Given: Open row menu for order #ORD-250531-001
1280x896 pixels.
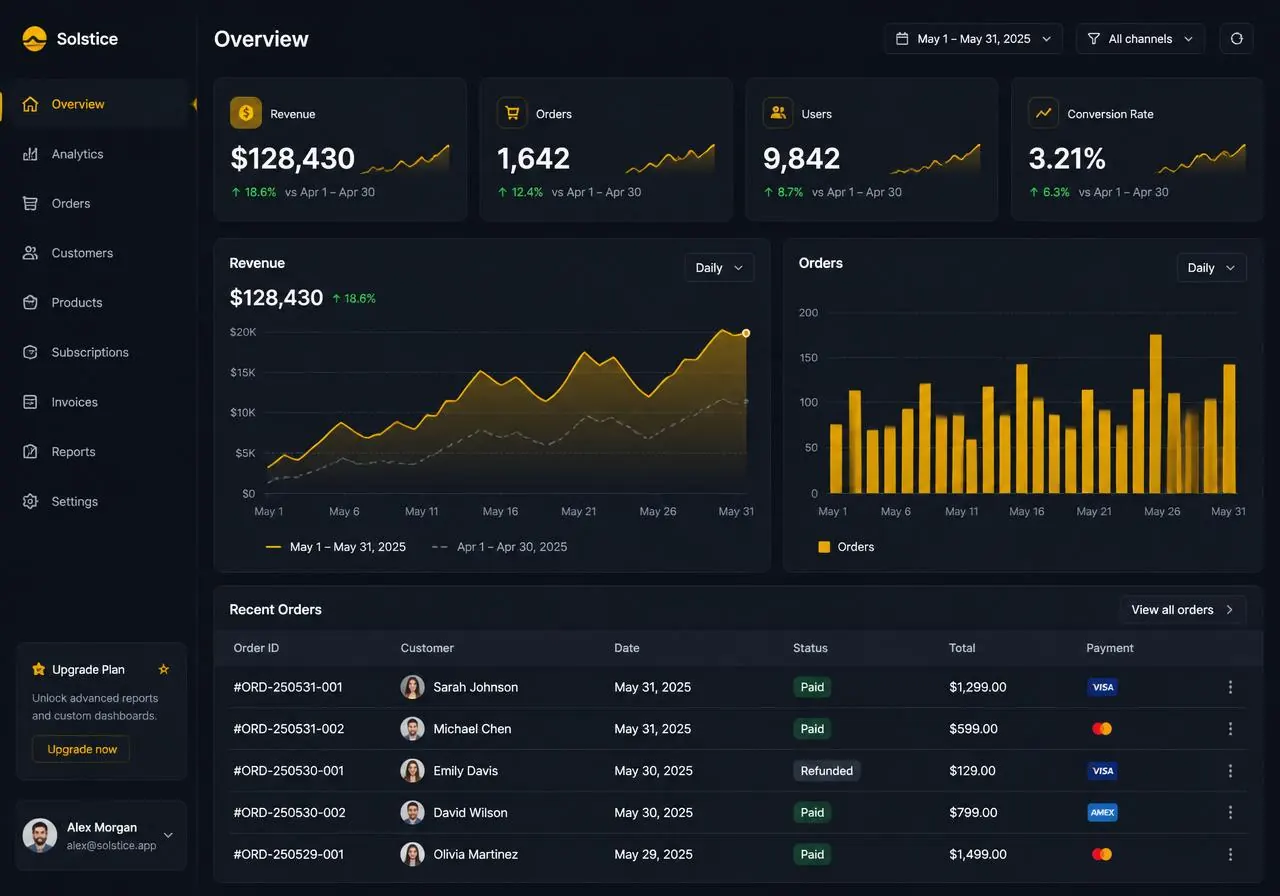Looking at the screenshot, I should (x=1230, y=687).
